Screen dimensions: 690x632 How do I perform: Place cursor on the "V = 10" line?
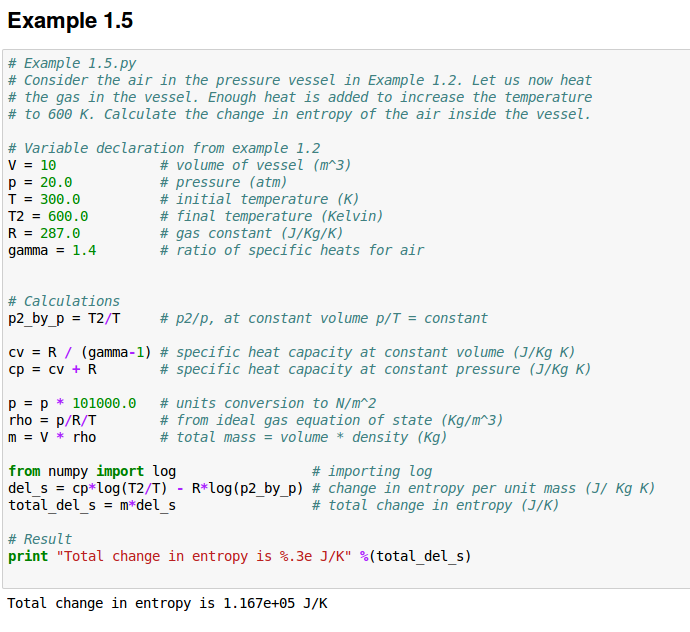click(32, 165)
